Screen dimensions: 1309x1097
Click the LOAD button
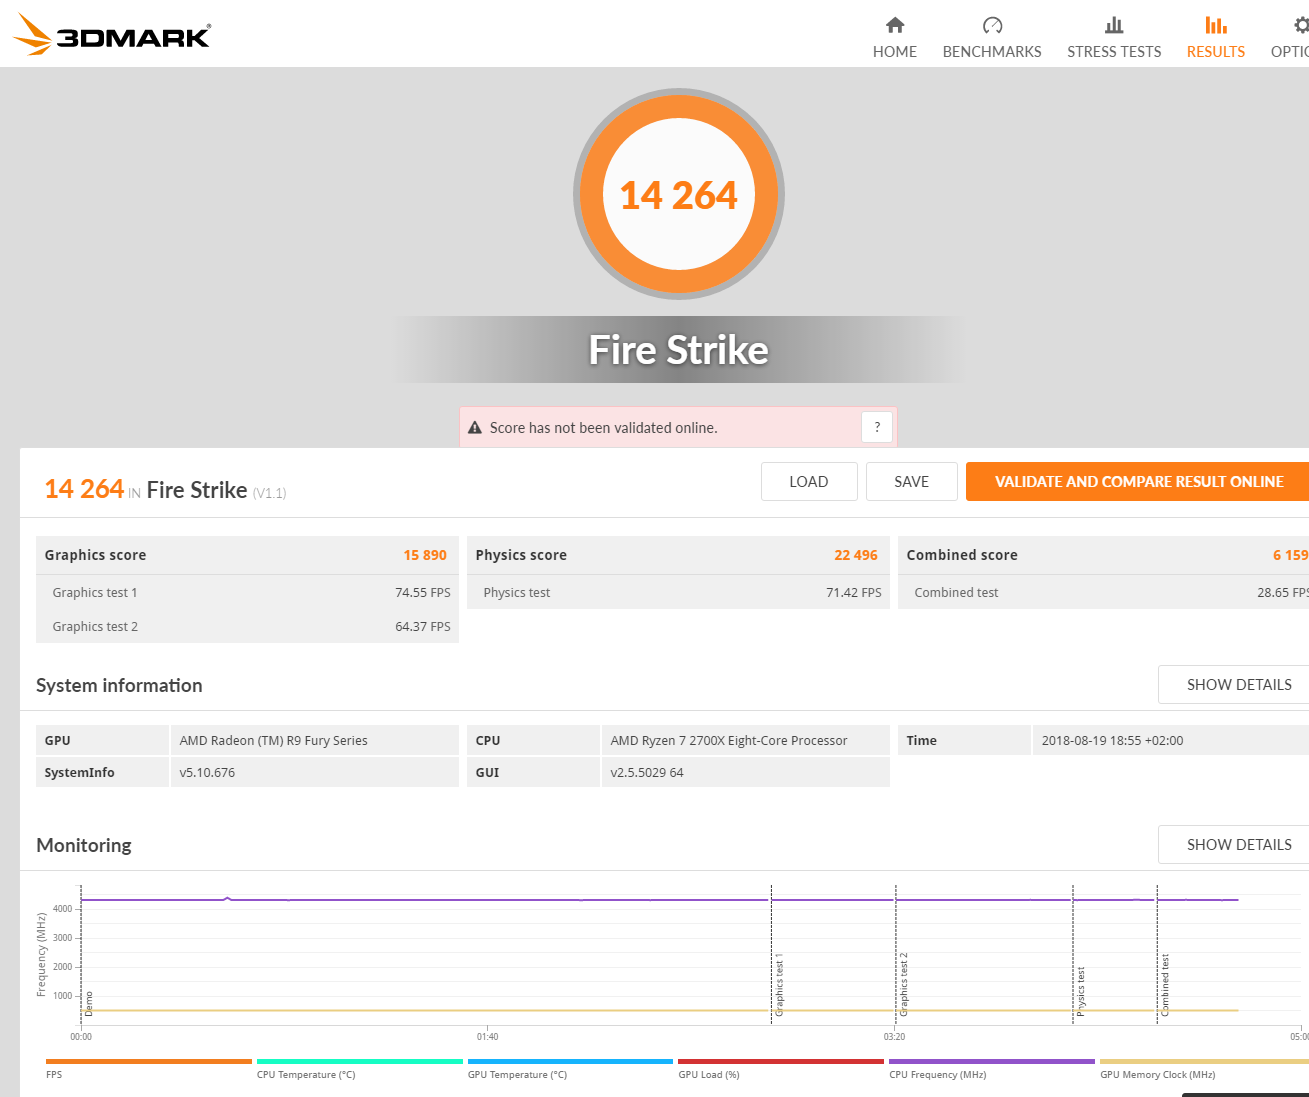coord(809,481)
